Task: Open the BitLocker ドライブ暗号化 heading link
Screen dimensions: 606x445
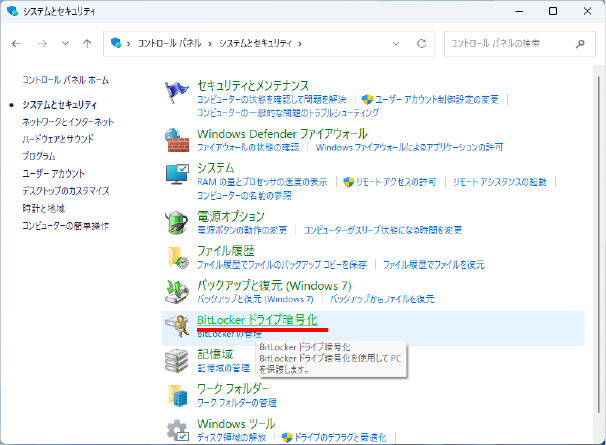Action: [257, 320]
